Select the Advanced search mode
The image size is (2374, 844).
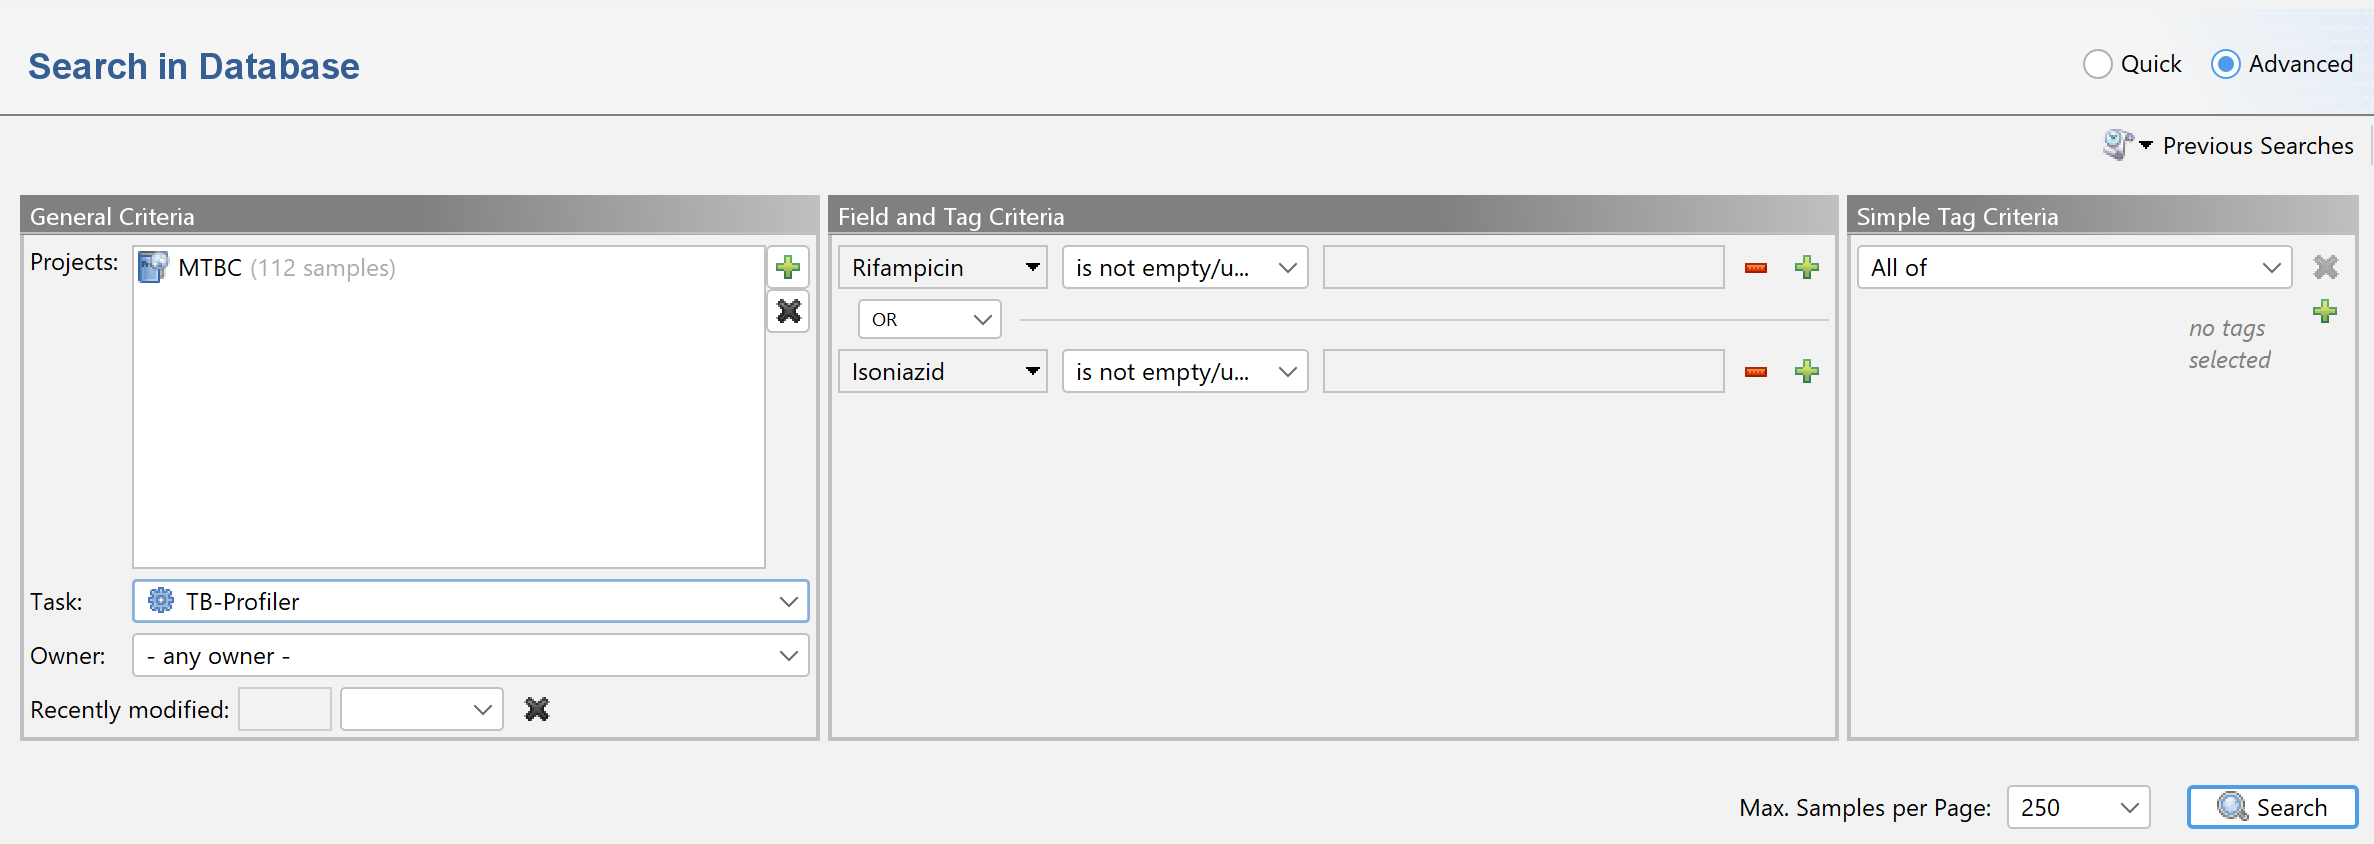[x=2226, y=65]
